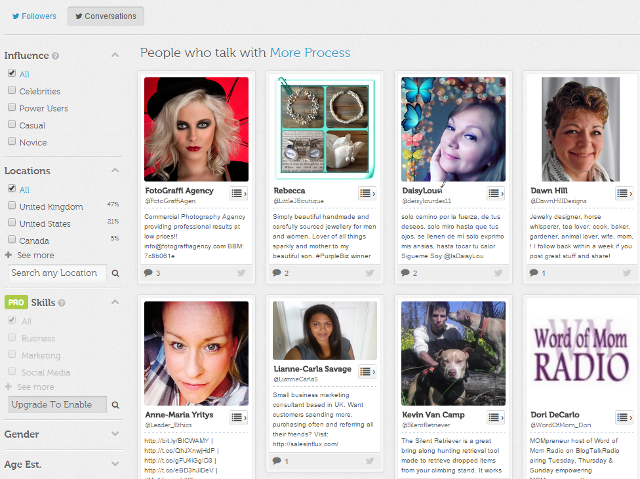
Task: Click the Upgrade To Enable button
Action: (56, 405)
